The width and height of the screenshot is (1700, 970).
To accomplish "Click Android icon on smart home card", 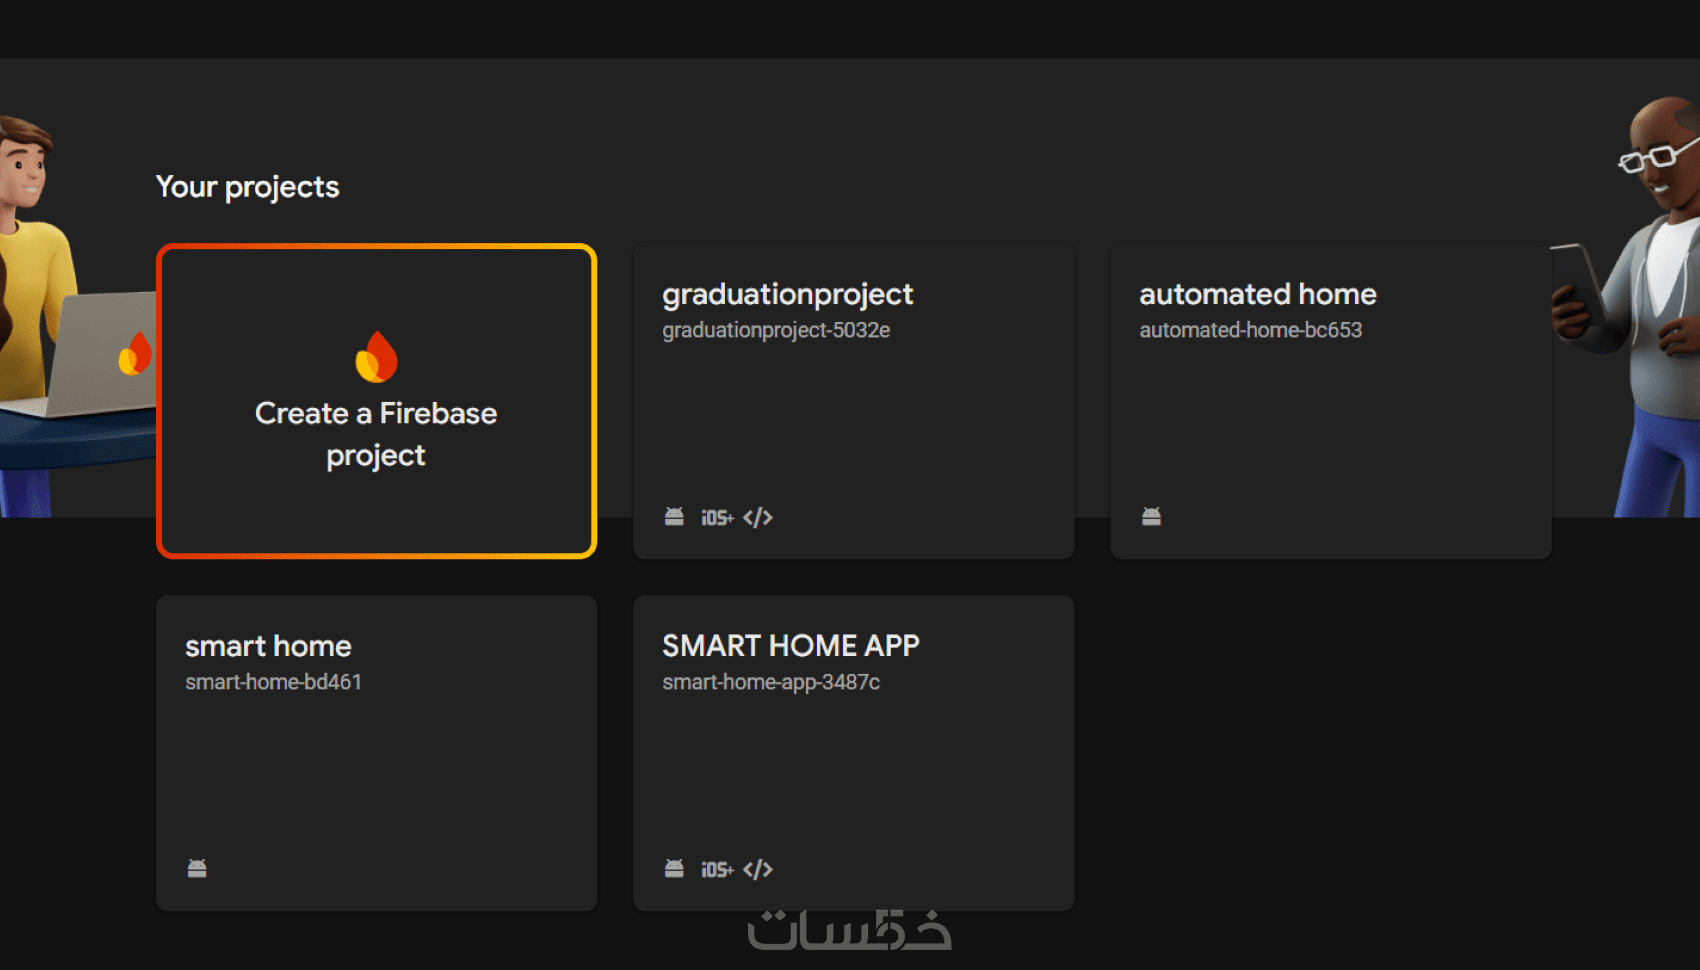I will pyautogui.click(x=197, y=868).
